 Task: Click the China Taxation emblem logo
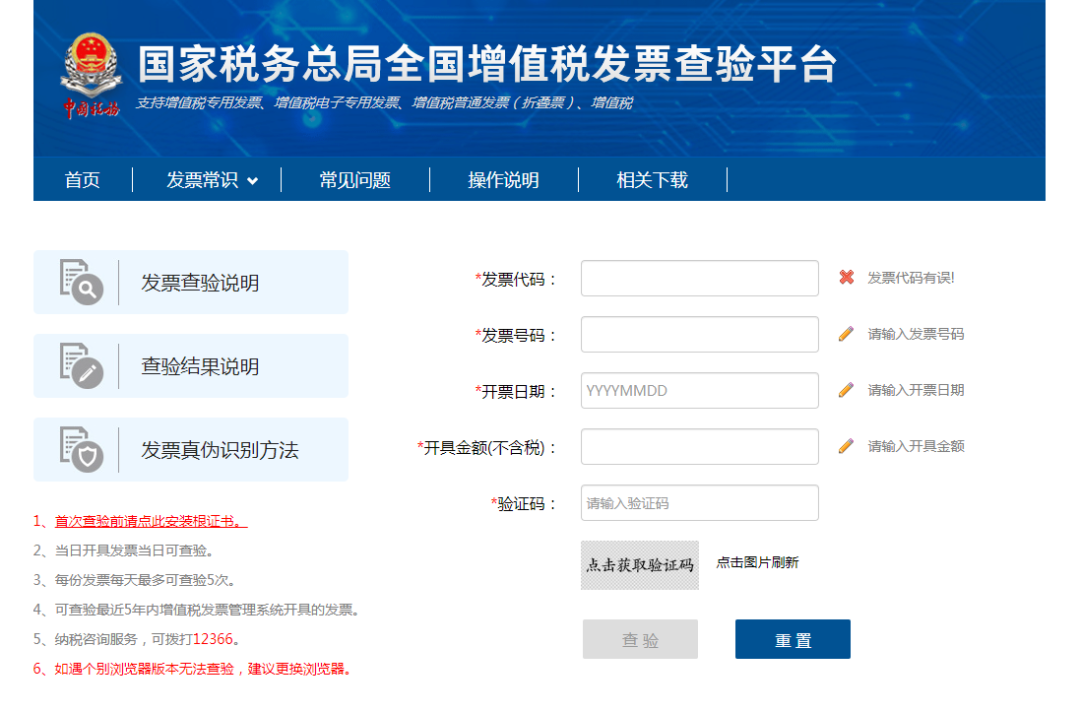91,75
